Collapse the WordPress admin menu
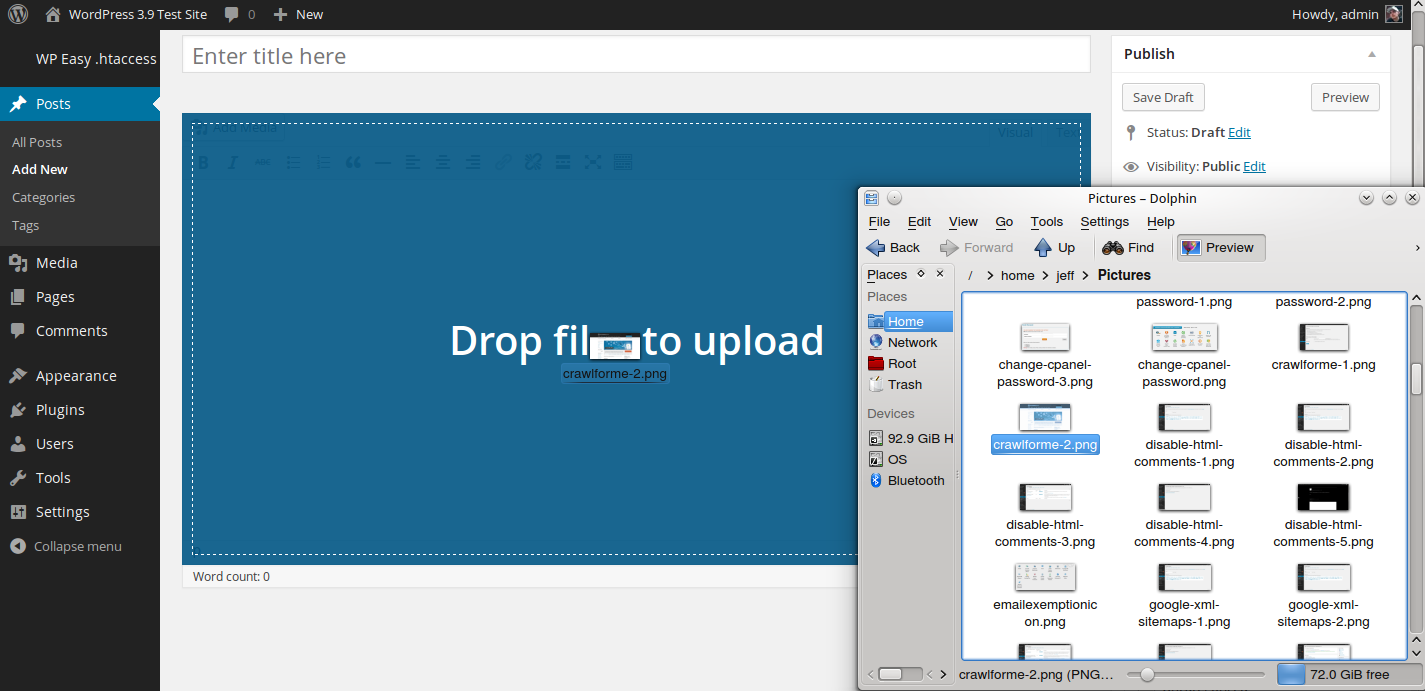The image size is (1425, 691). (67, 547)
